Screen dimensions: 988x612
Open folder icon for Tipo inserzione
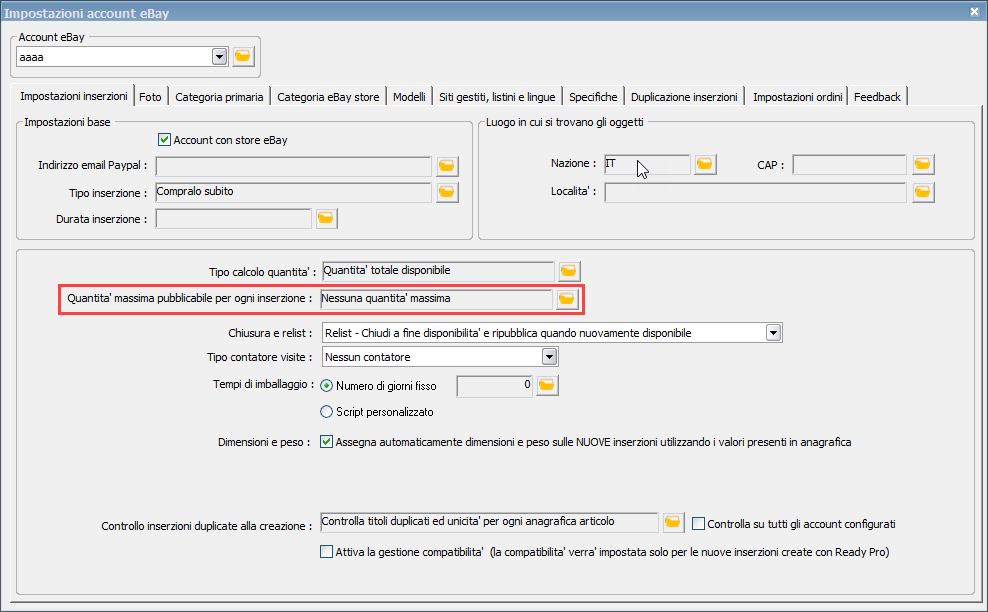click(x=447, y=192)
